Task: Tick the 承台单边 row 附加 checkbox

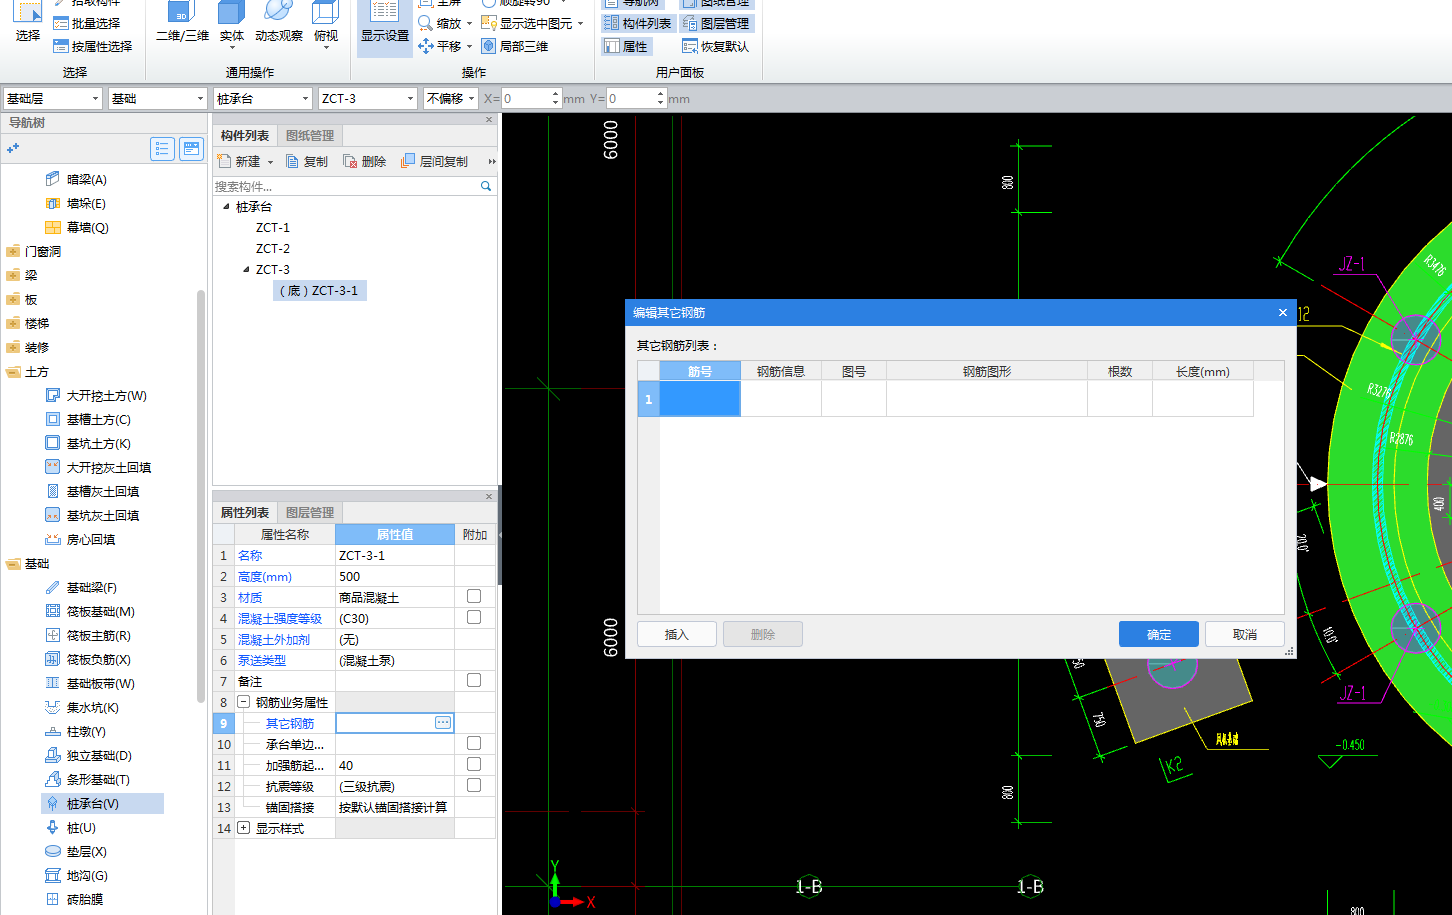Action: point(474,743)
